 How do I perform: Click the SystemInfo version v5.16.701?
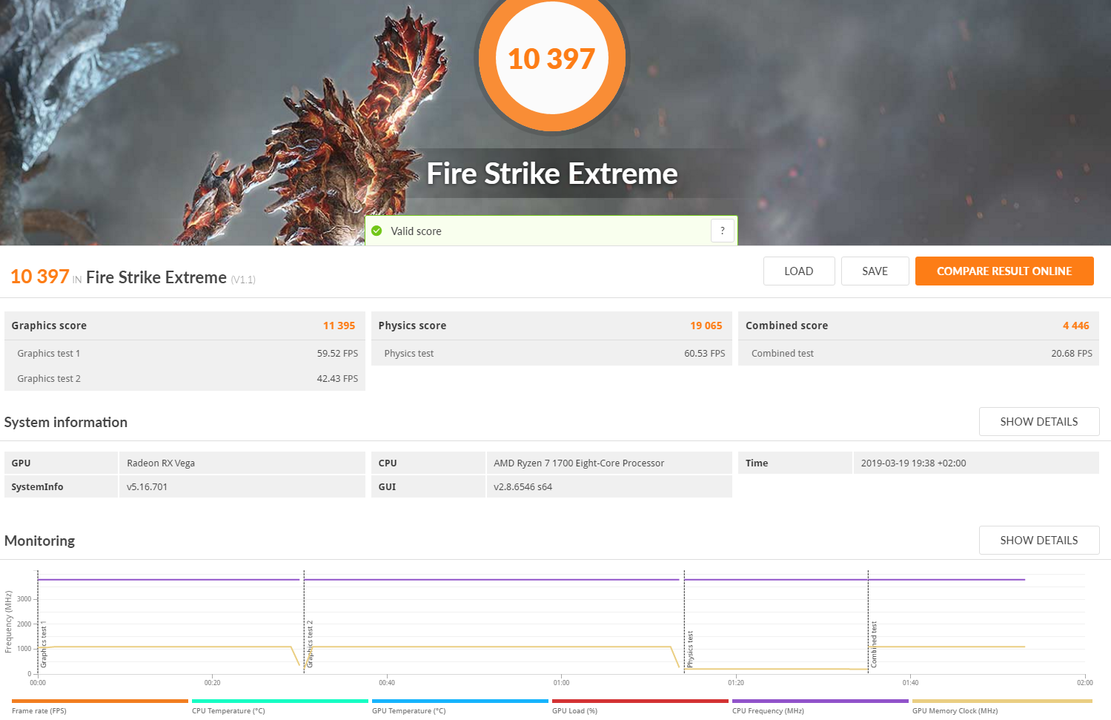point(147,487)
